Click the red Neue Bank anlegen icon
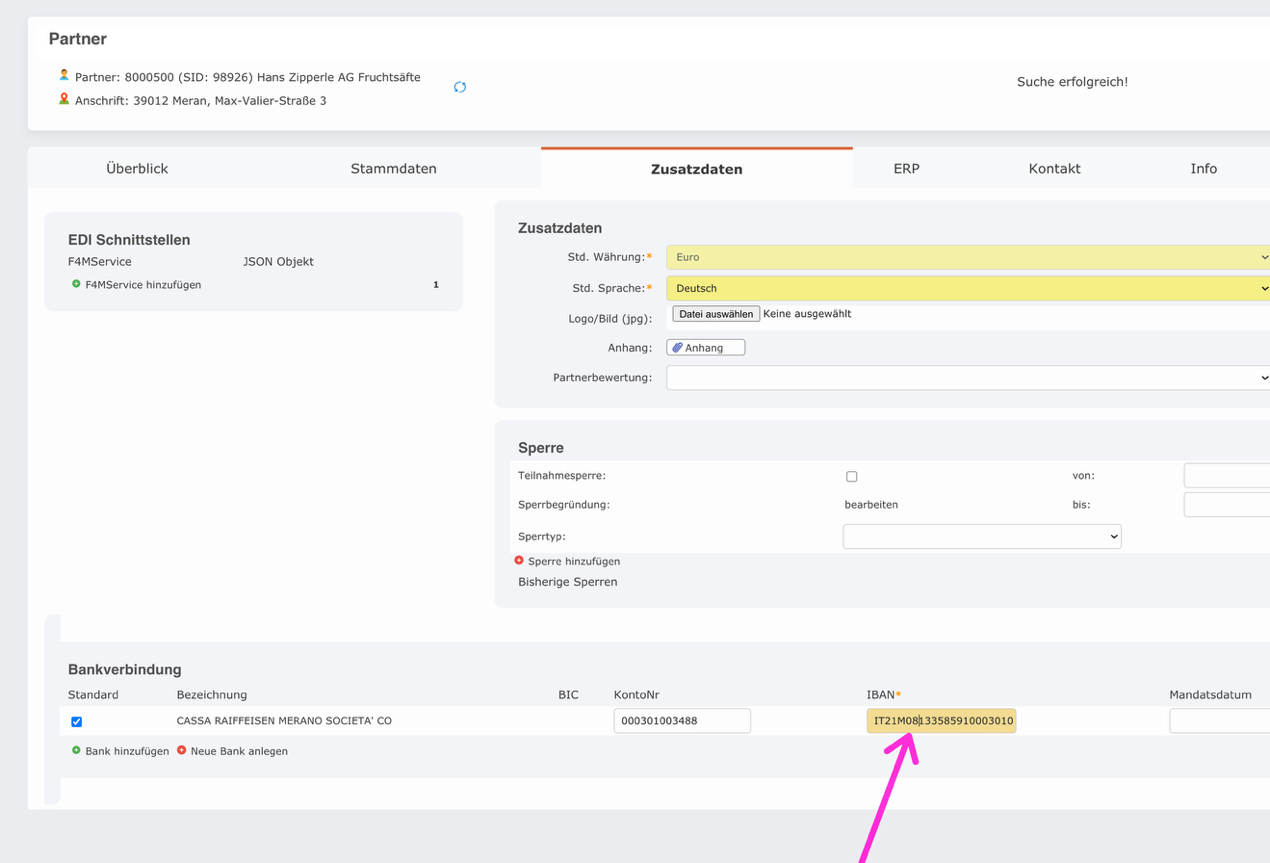 (x=182, y=750)
